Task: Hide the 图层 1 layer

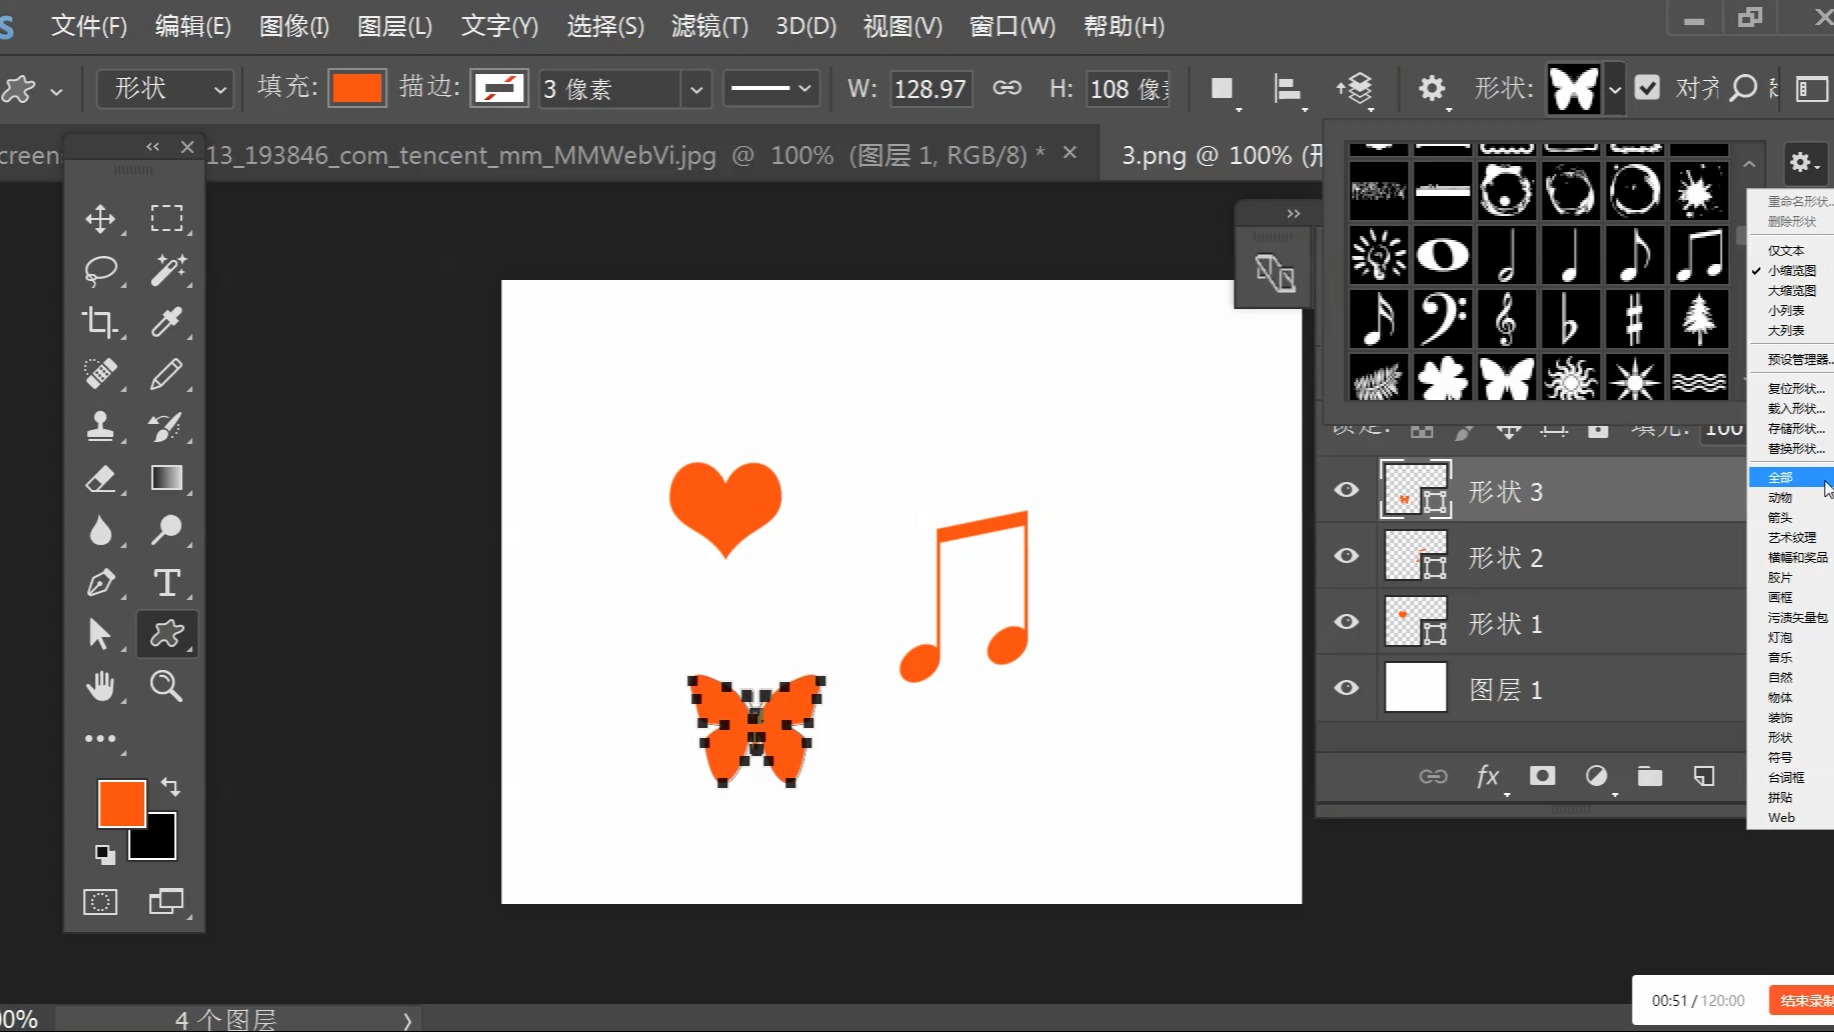Action: [x=1347, y=688]
